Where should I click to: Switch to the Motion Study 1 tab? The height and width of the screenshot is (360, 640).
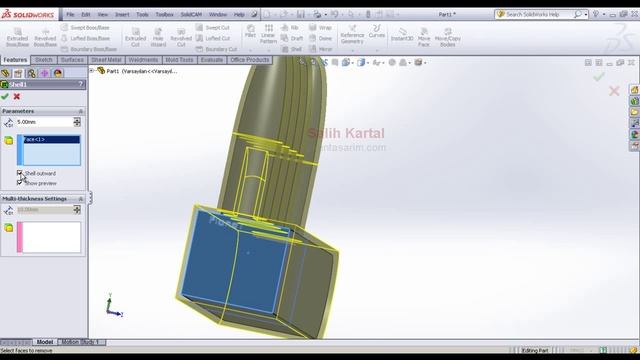pos(80,342)
